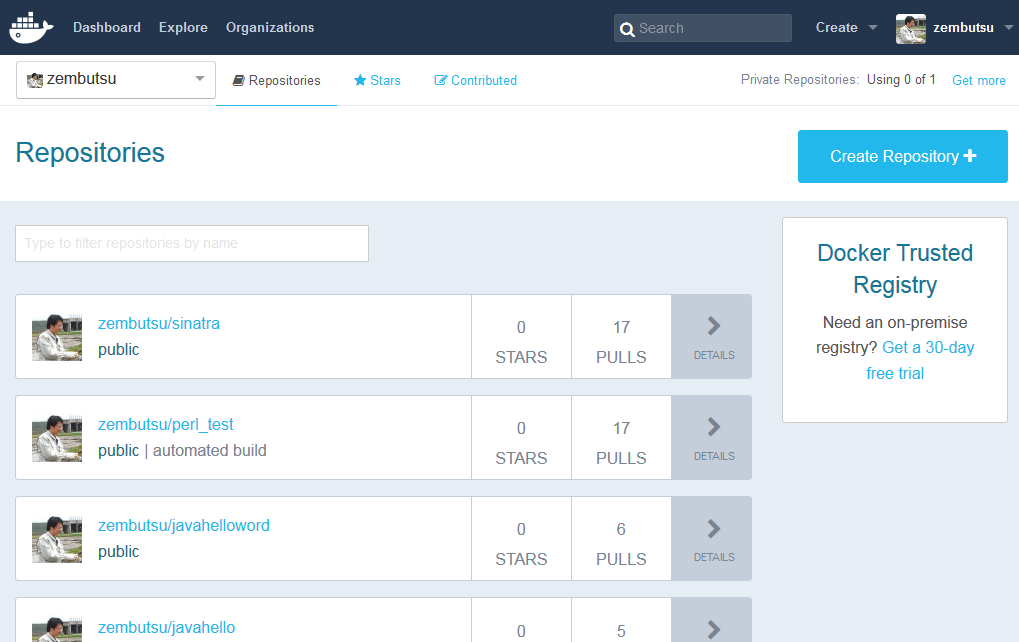Viewport: 1019px width, 642px height.
Task: Click the zembutsu profile avatar in header
Action: point(910,29)
